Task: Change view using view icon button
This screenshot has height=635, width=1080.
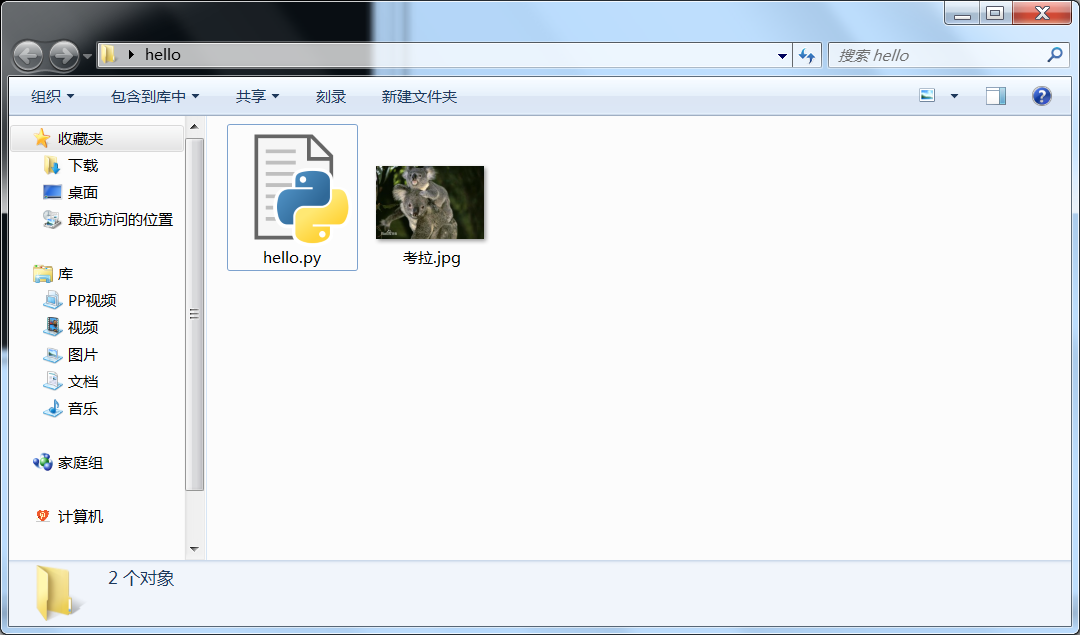Action: [x=927, y=96]
